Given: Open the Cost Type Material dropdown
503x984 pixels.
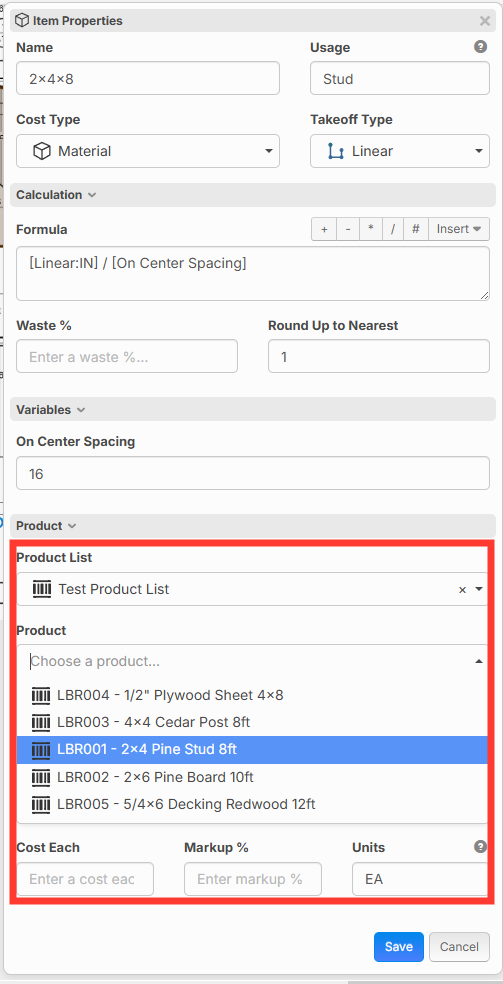Looking at the screenshot, I should click(x=148, y=151).
